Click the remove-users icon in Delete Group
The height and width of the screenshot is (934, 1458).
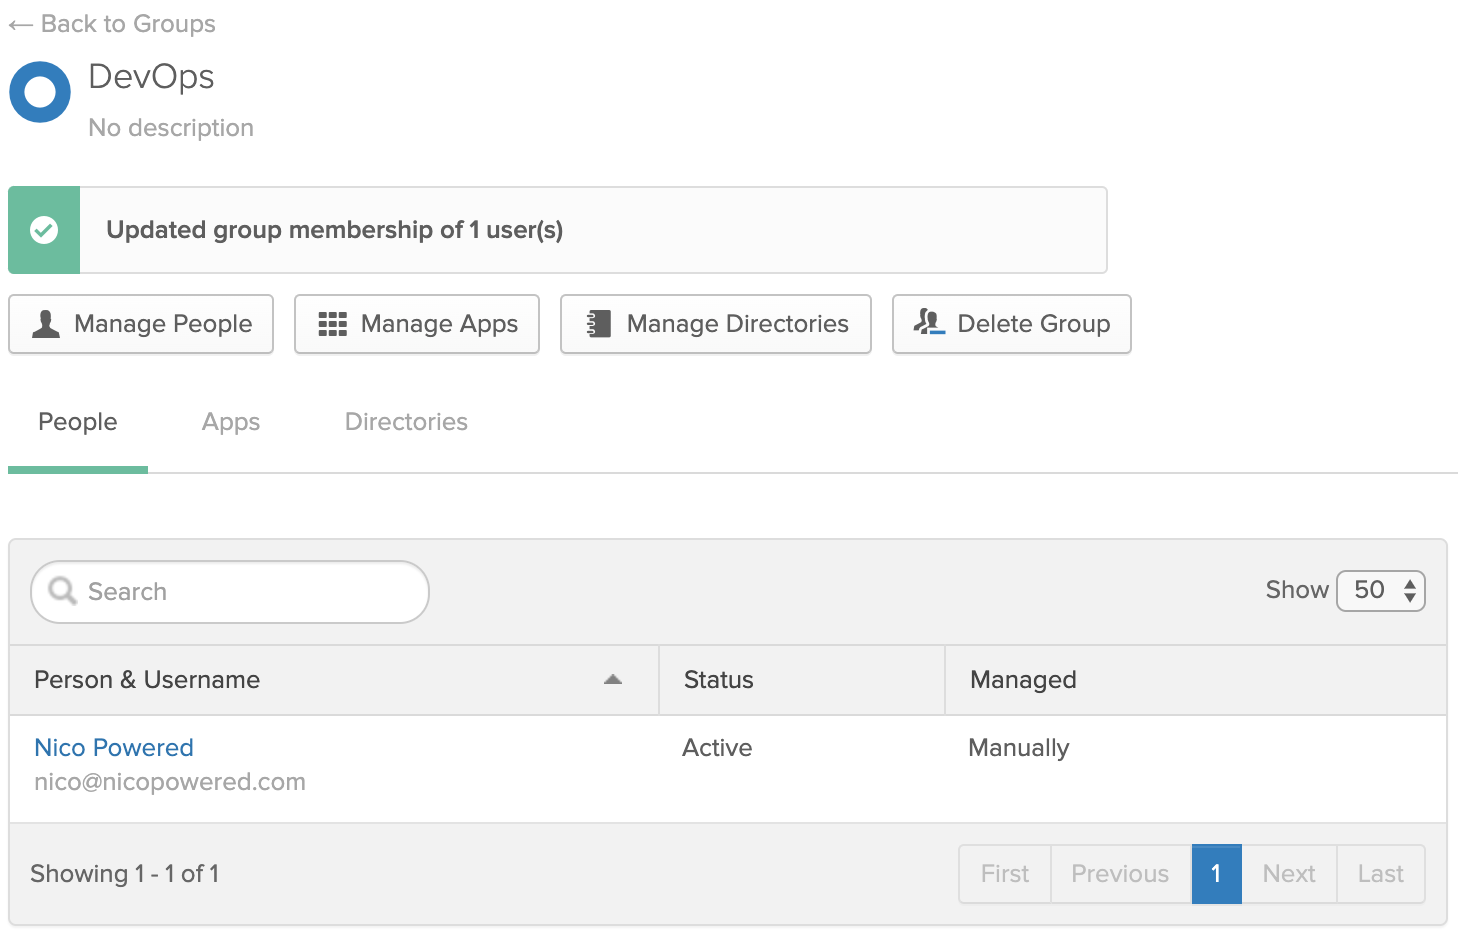[929, 322]
